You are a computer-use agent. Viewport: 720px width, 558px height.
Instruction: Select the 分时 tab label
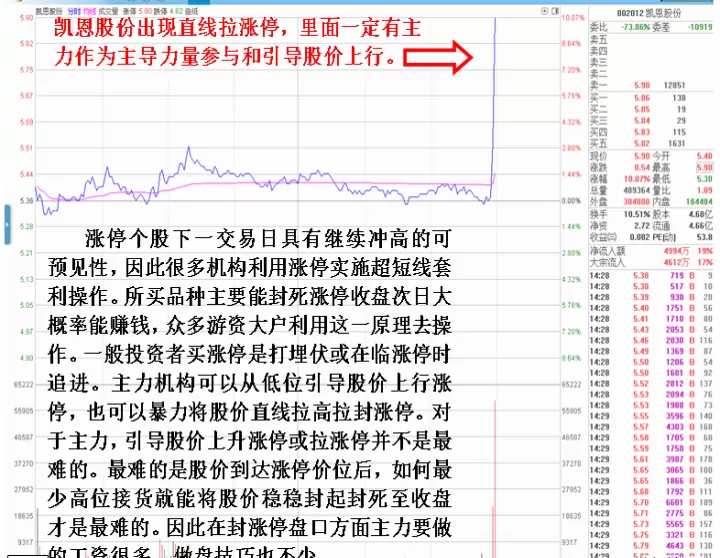pyautogui.click(x=73, y=11)
